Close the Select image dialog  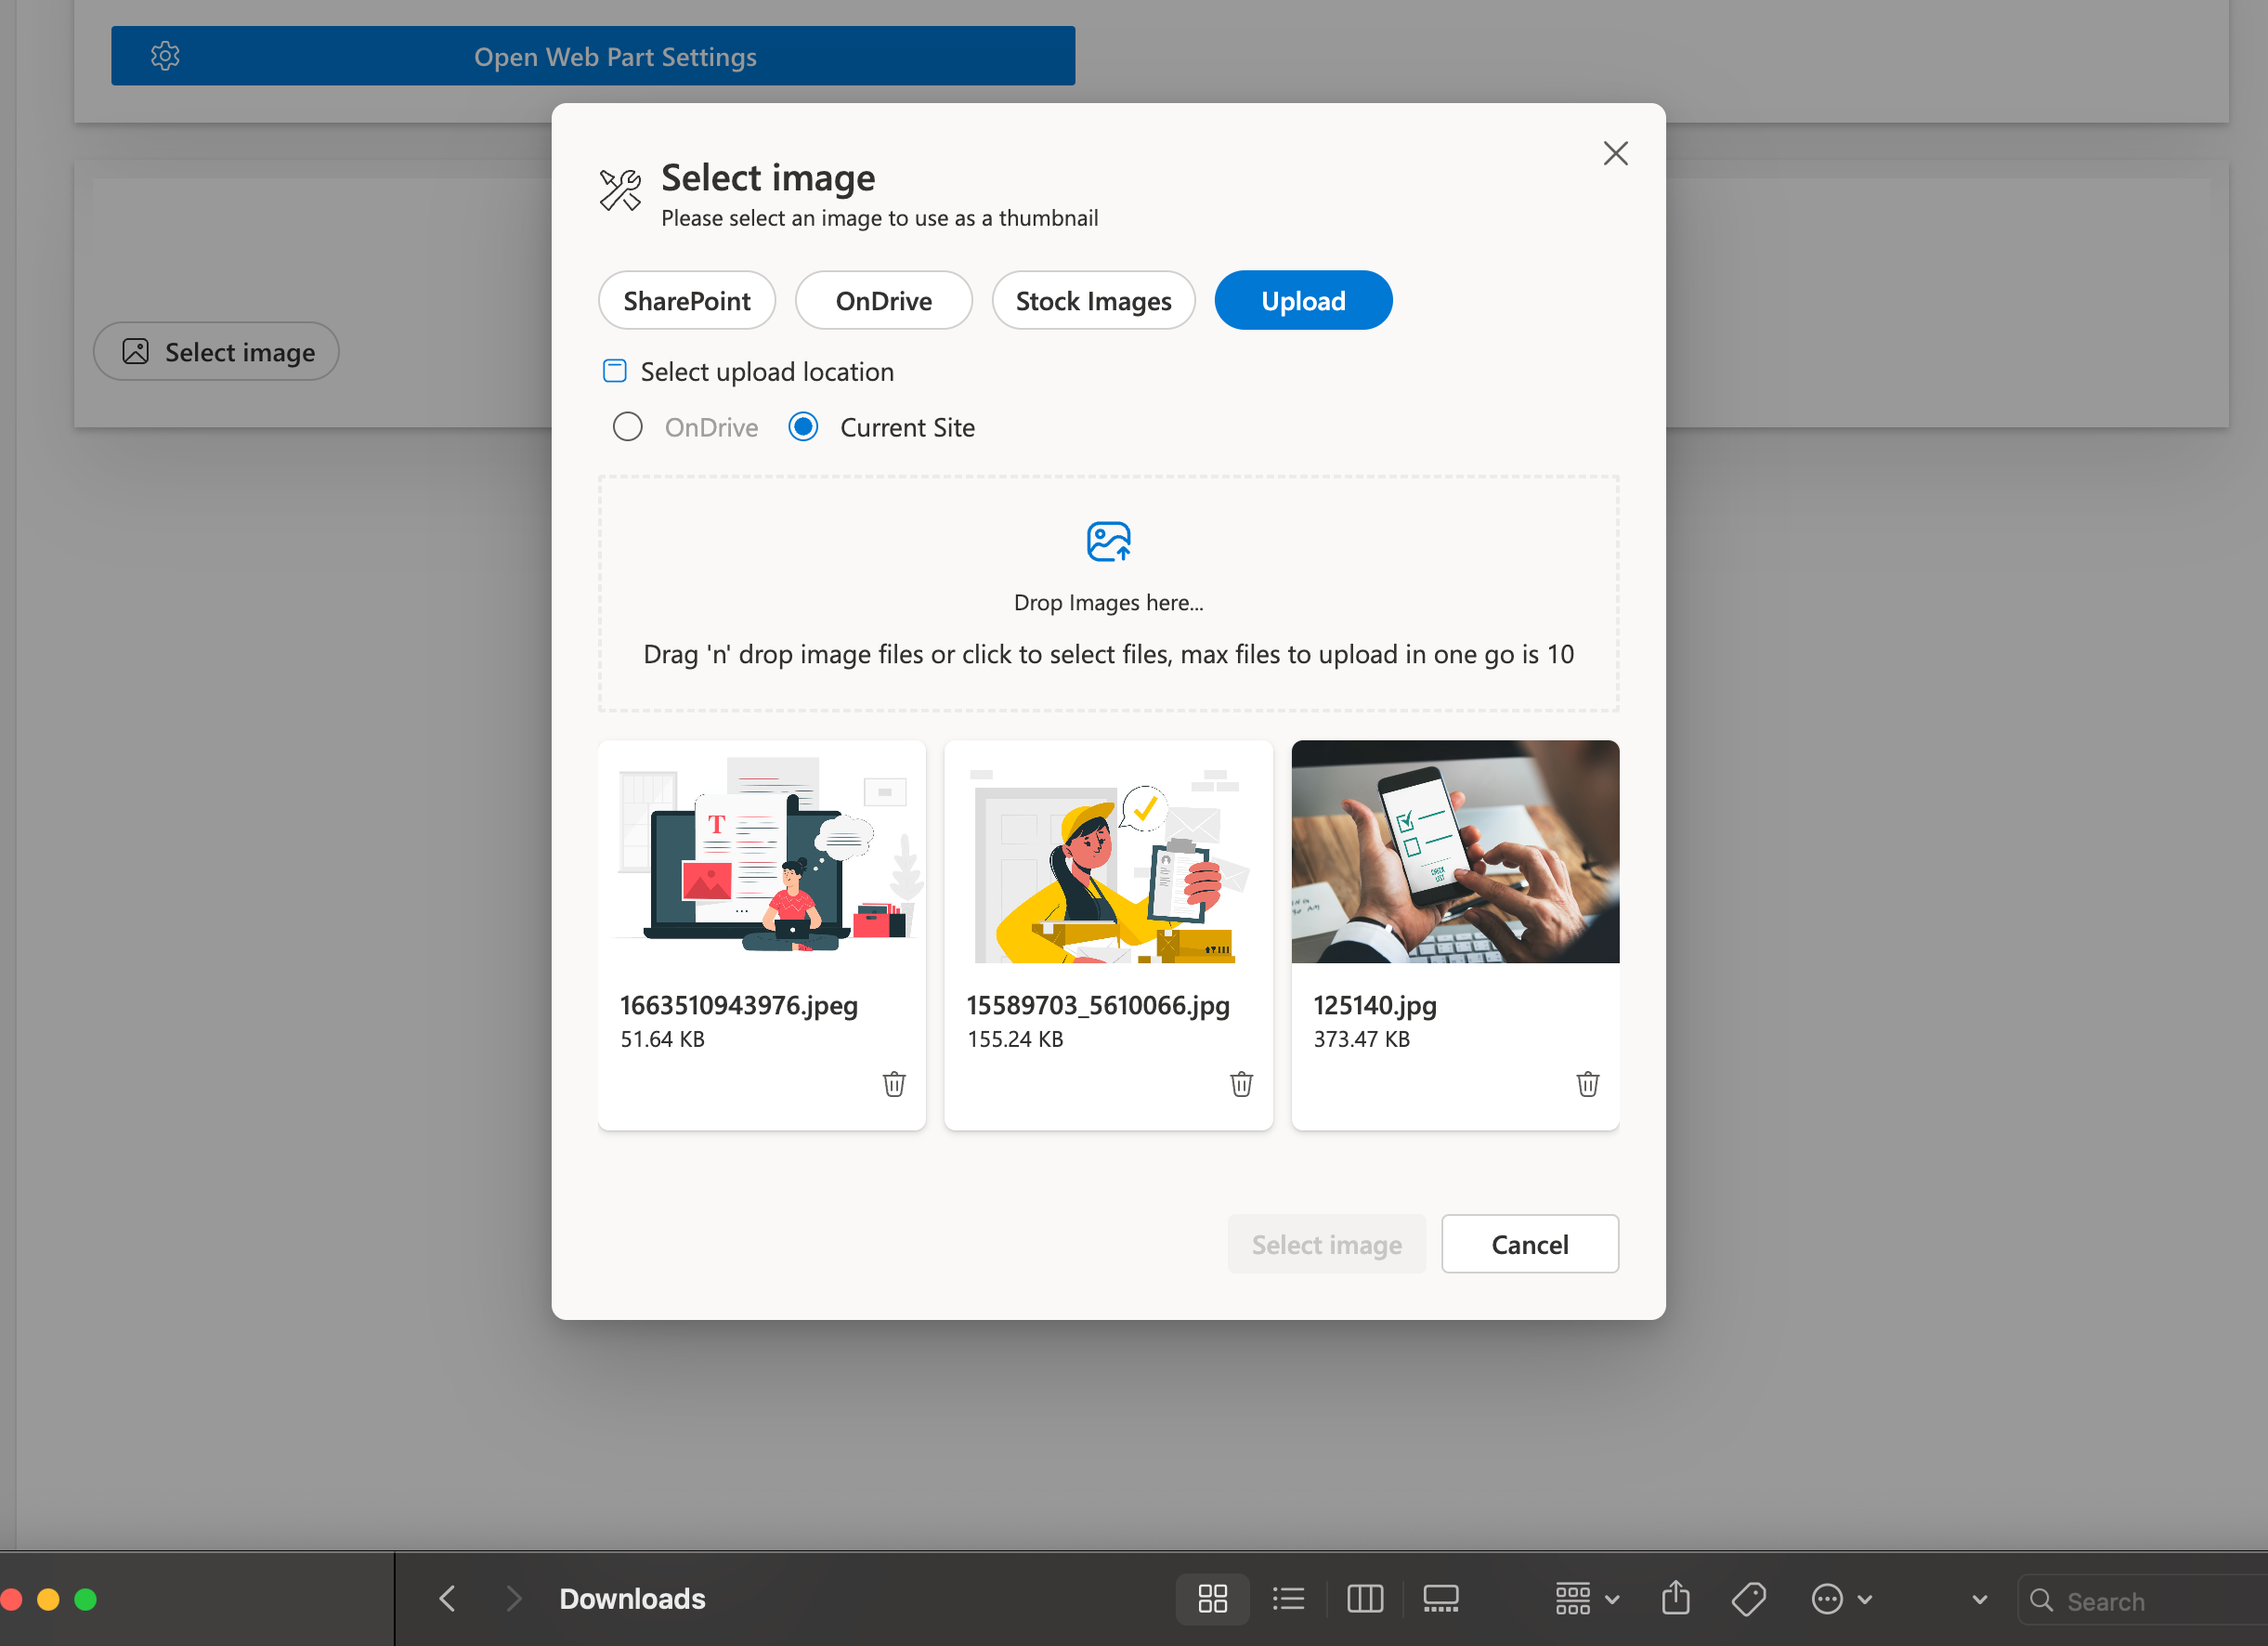tap(1615, 153)
